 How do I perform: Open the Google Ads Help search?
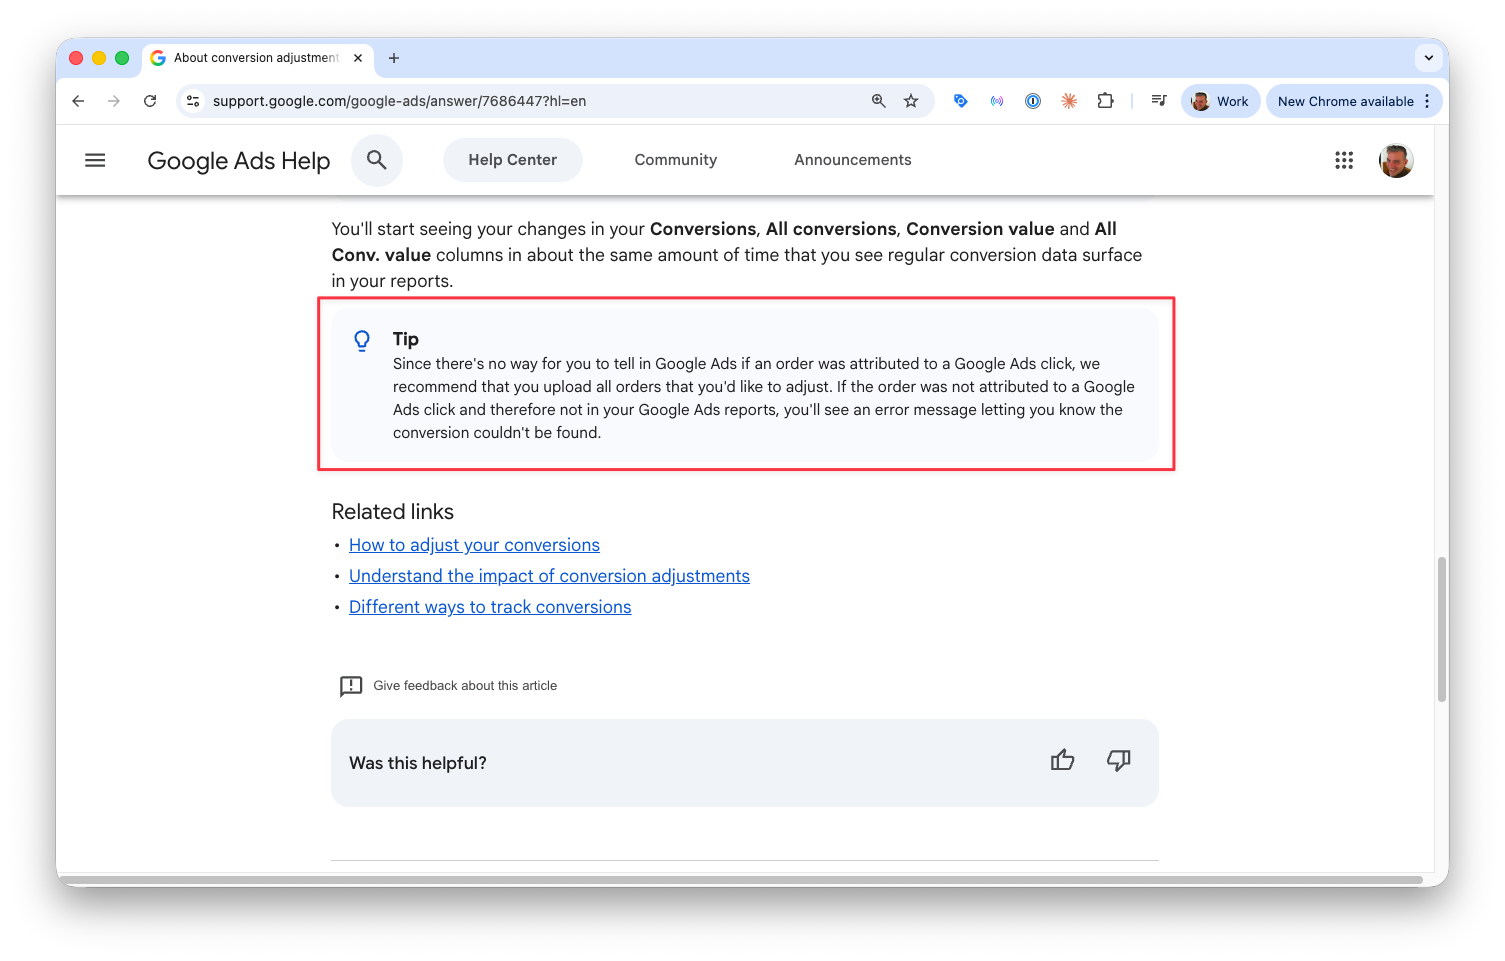377,159
